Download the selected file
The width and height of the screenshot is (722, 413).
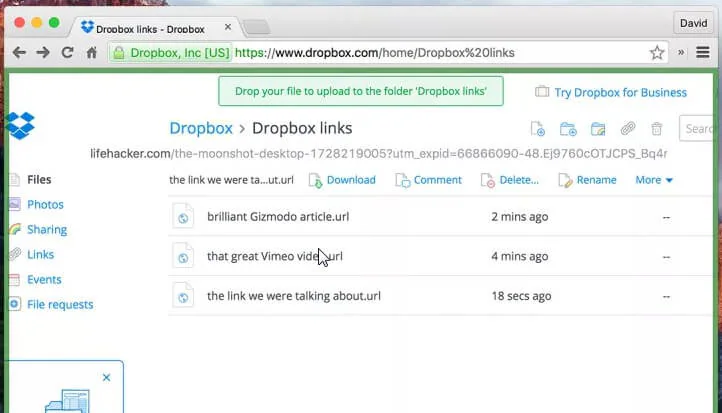tap(351, 180)
